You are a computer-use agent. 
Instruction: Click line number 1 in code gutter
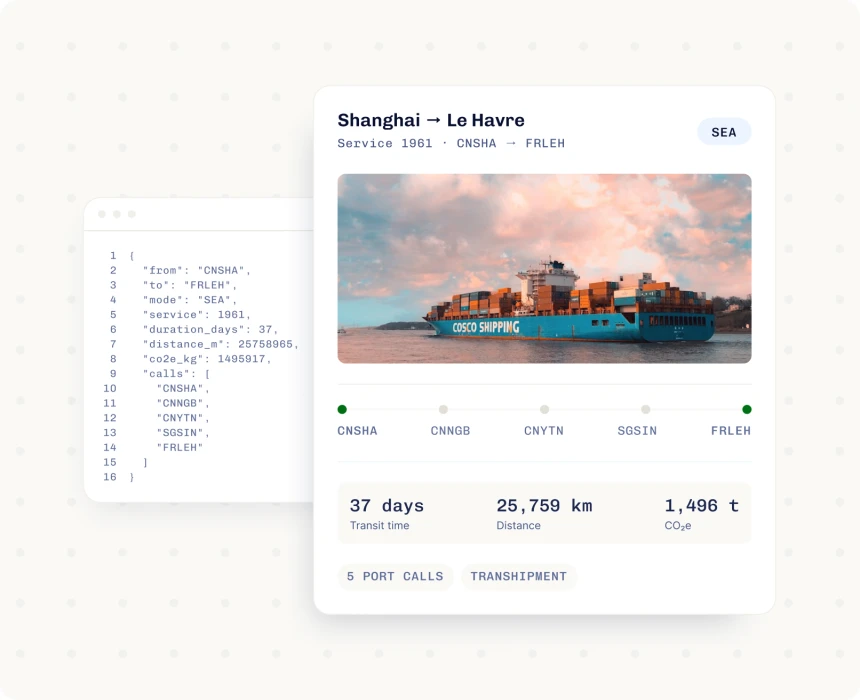(113, 256)
